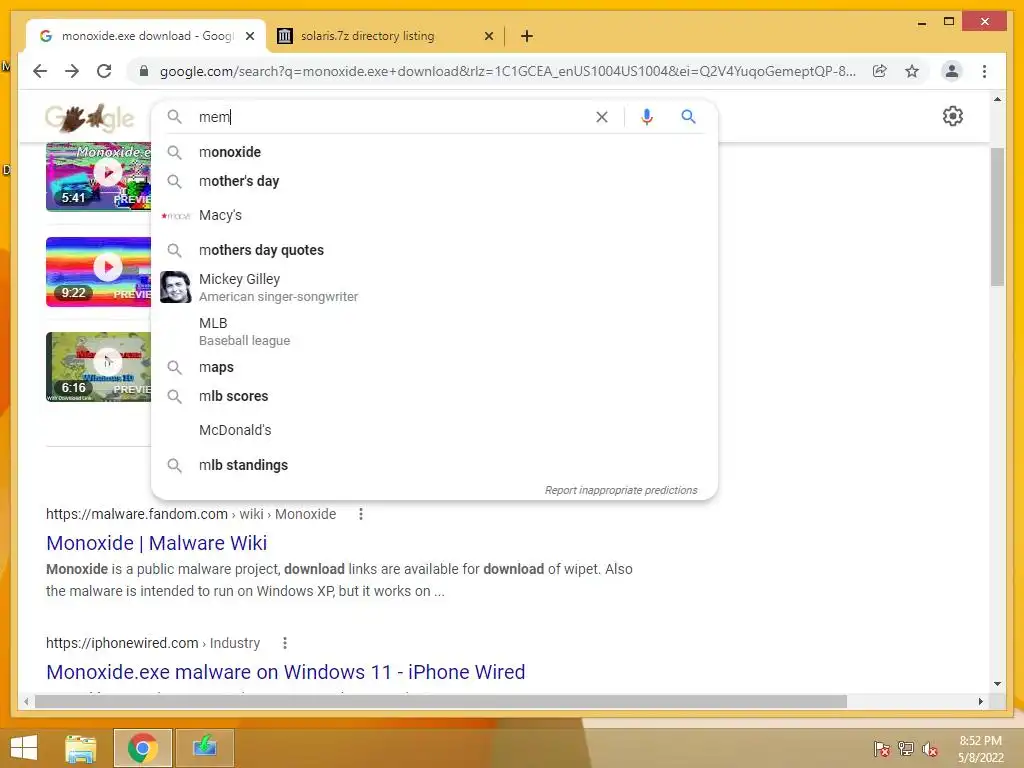
Task: Click the scroll up arrow
Action: point(997,99)
